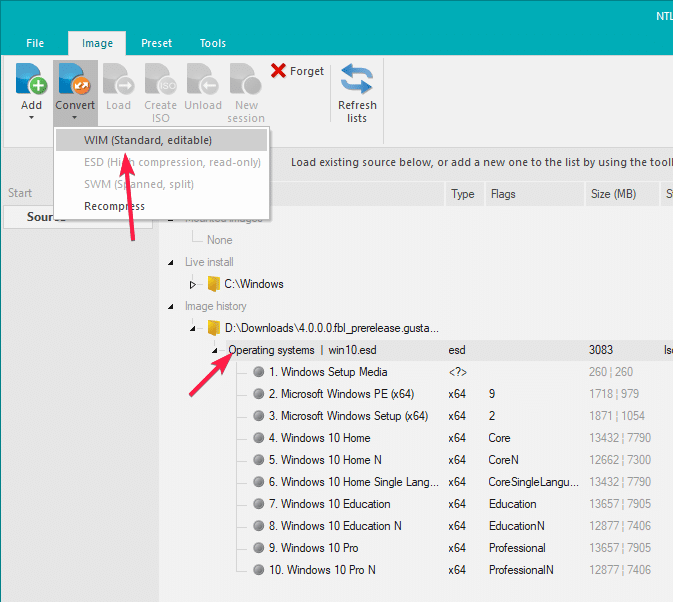Image resolution: width=673 pixels, height=602 pixels.
Task: Click the Start label in the left panel
Action: (x=20, y=193)
